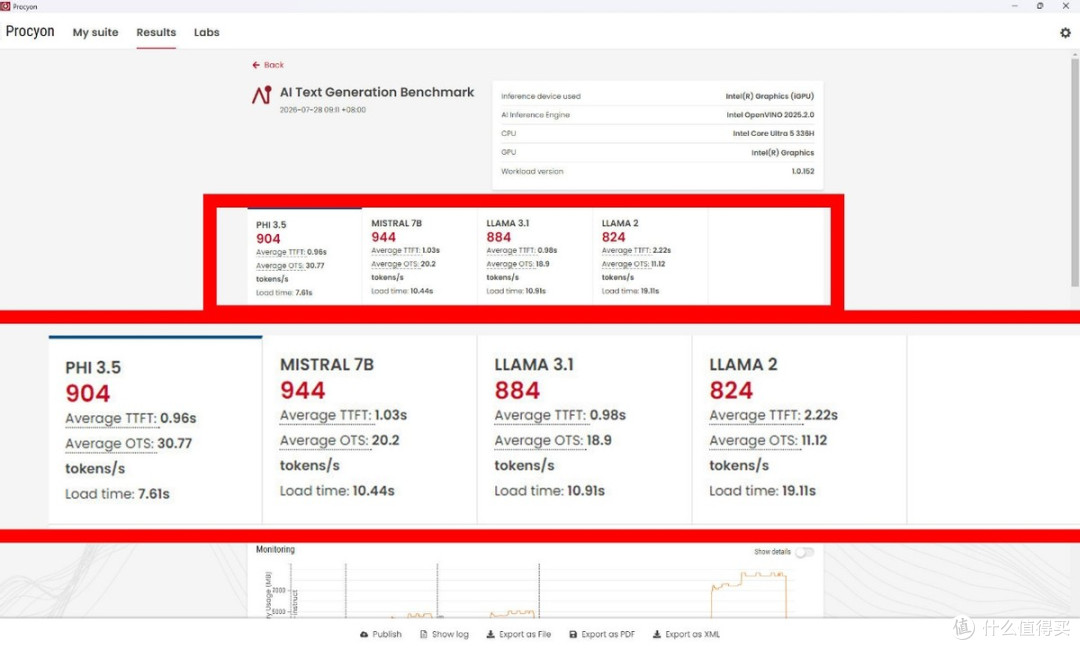This screenshot has width=1080, height=650.
Task: Click the Intel(R) Graphics (iGPU) inference device value
Action: click(769, 96)
